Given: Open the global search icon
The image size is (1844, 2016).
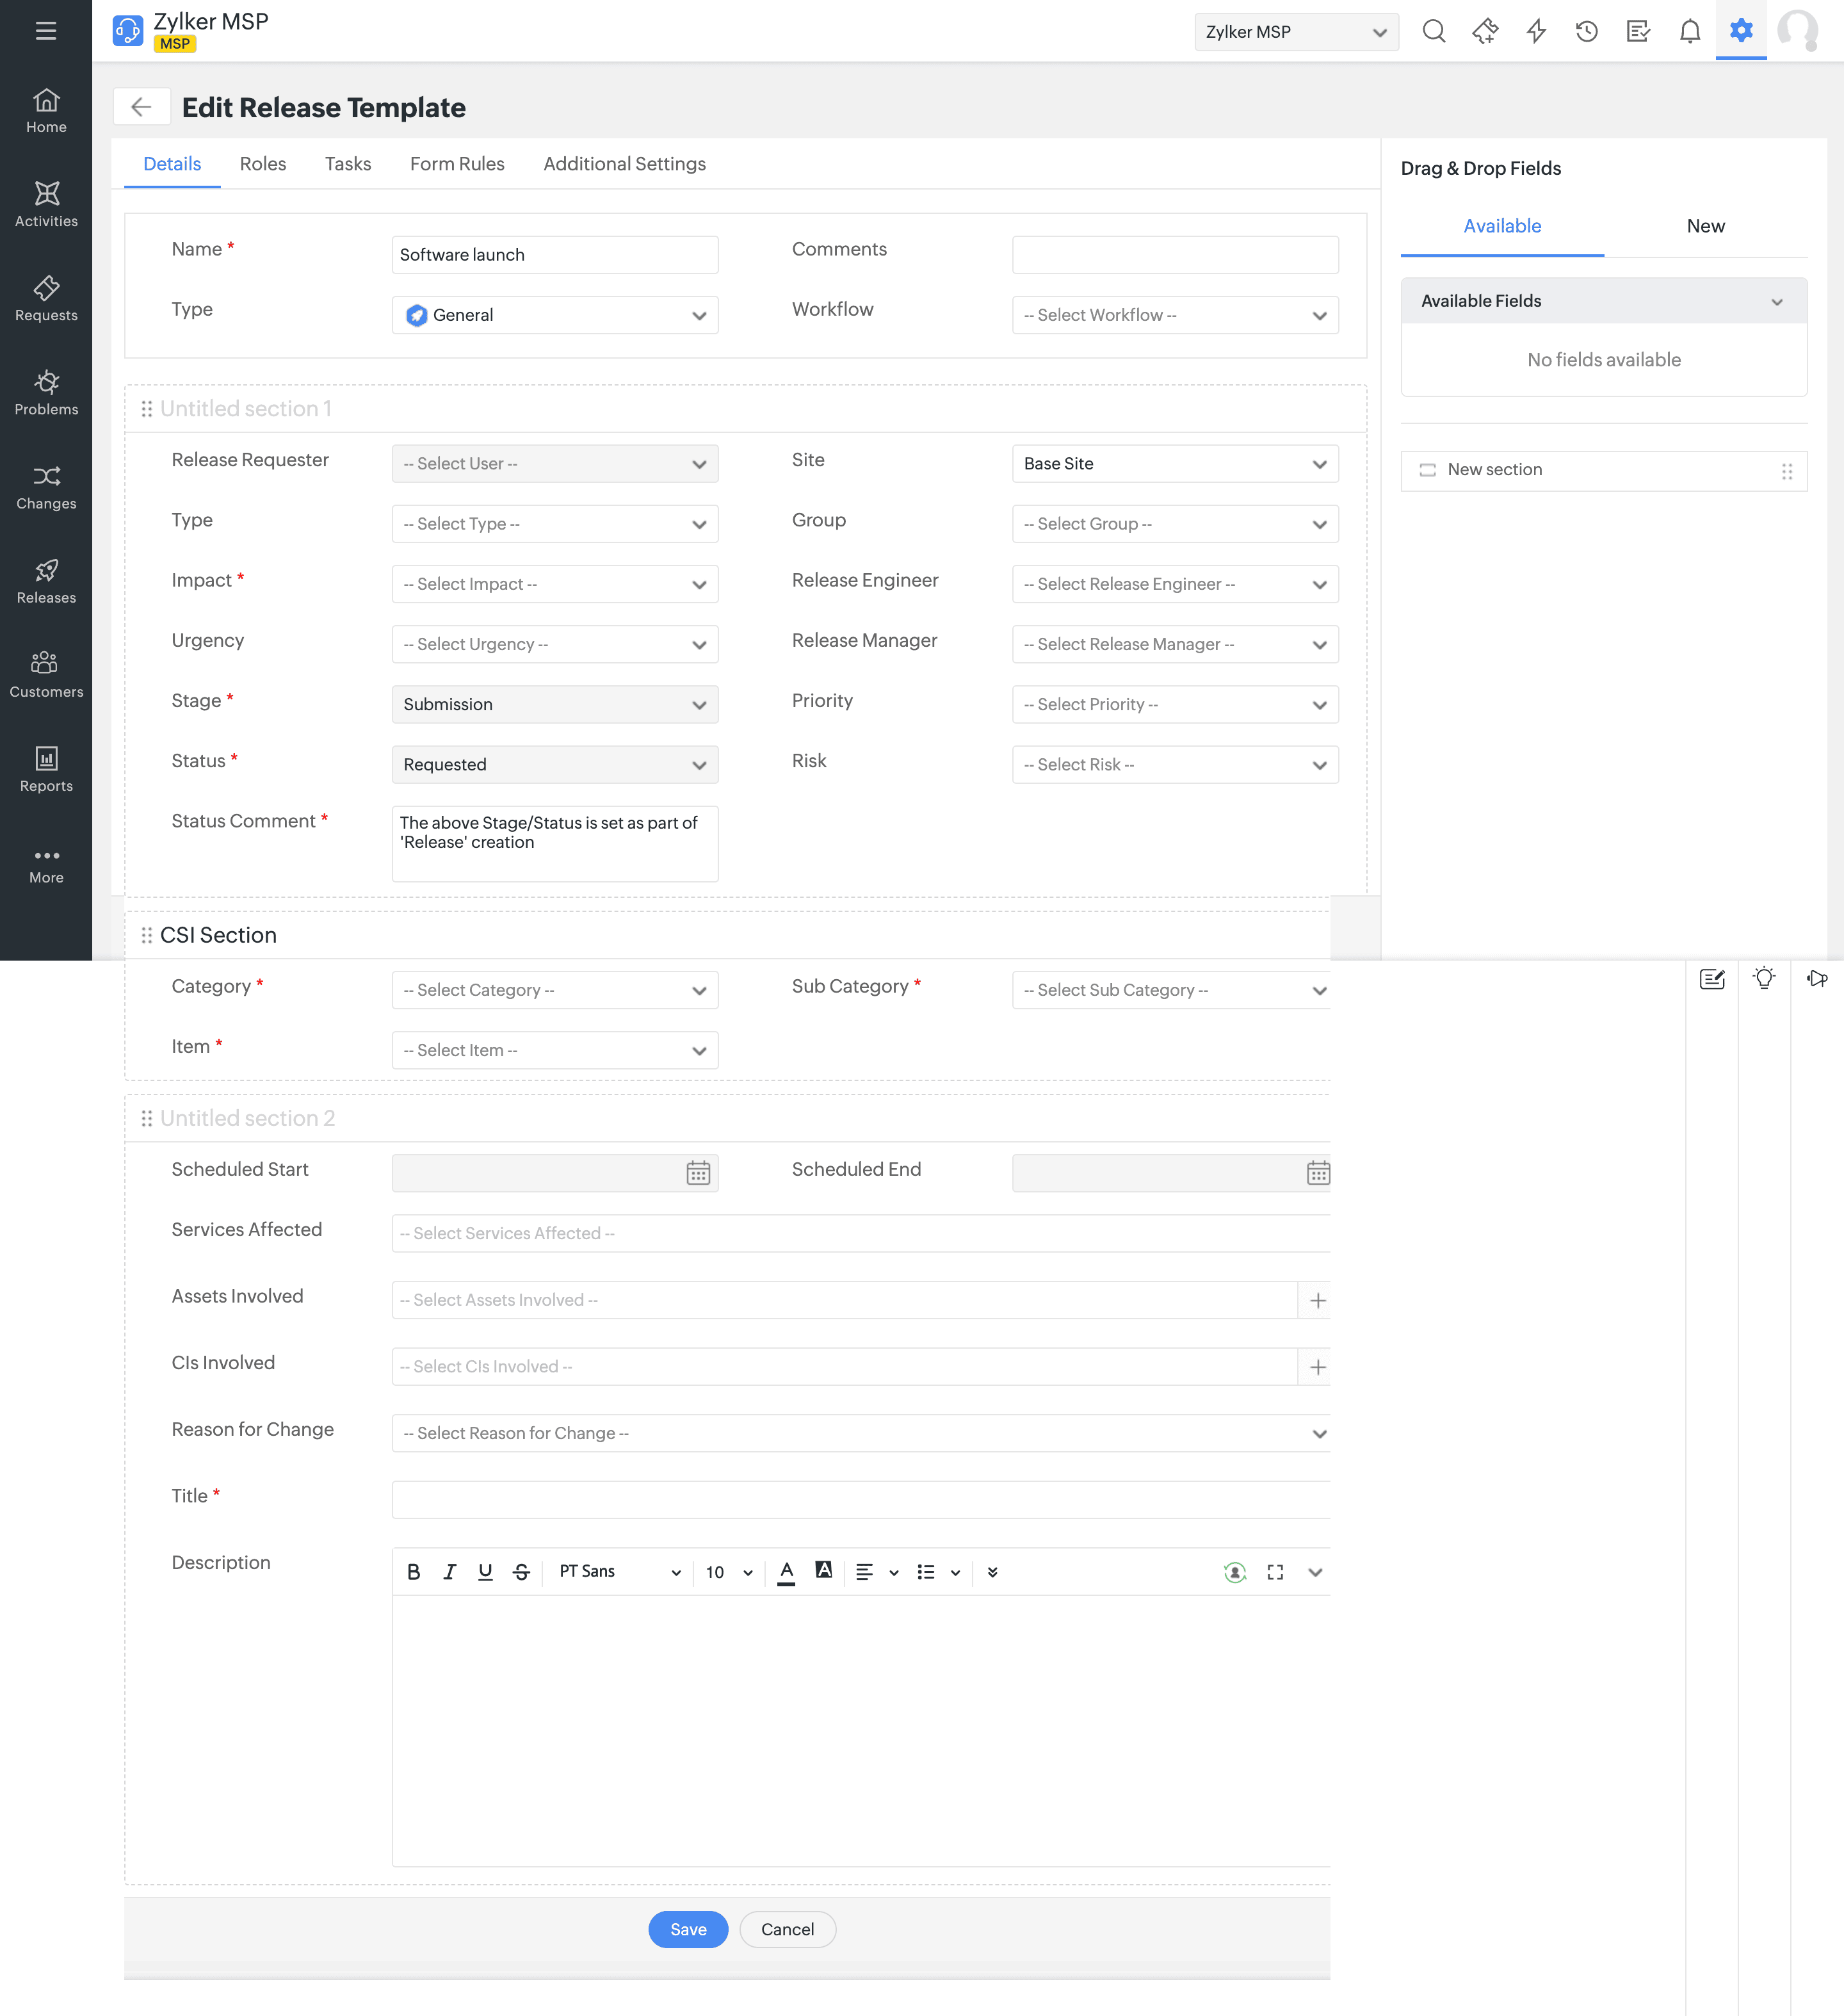Looking at the screenshot, I should coord(1433,31).
